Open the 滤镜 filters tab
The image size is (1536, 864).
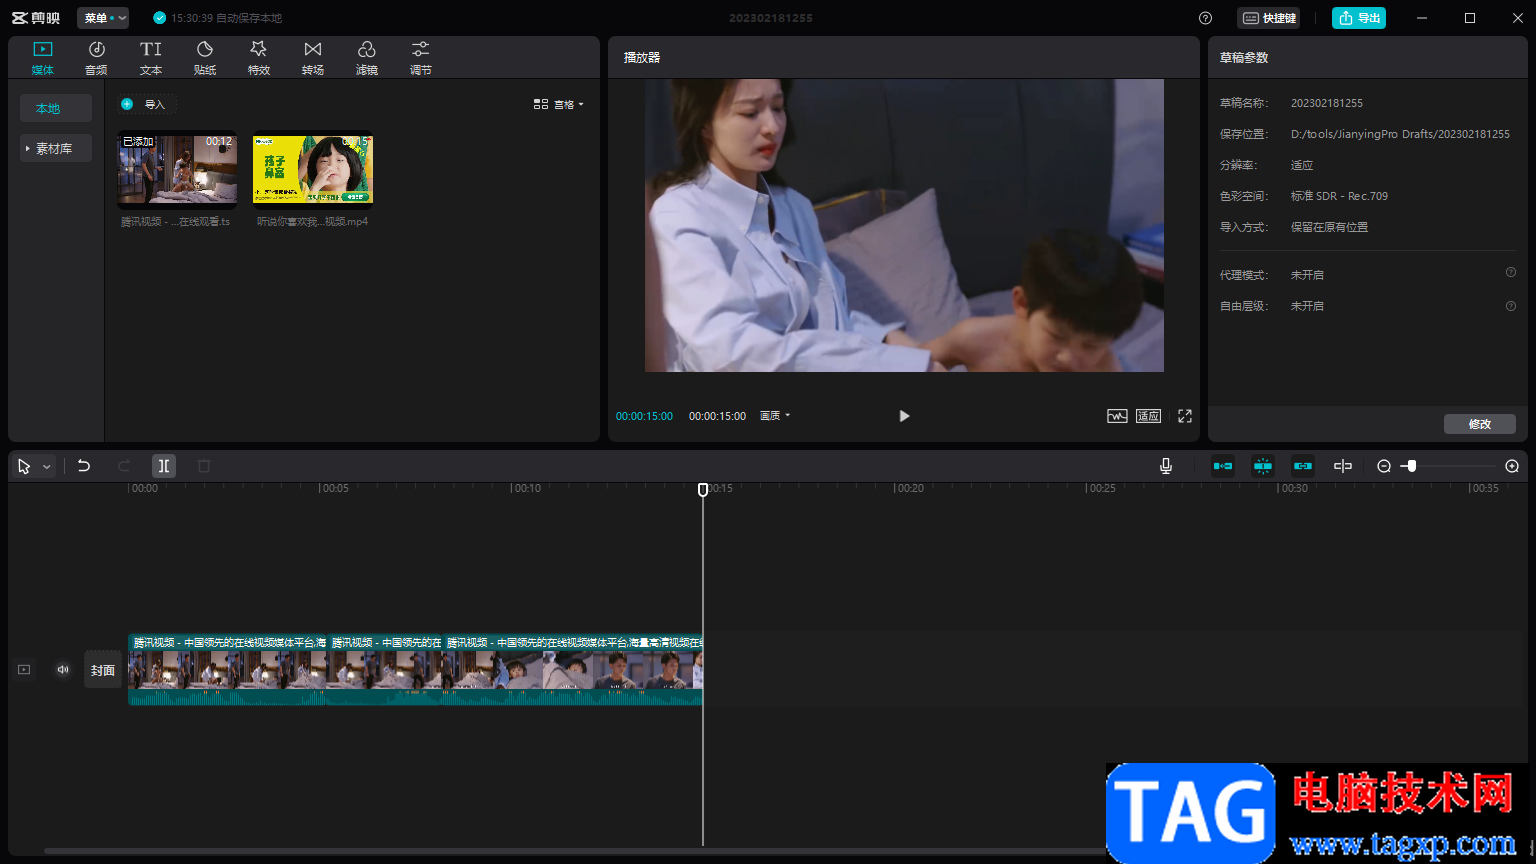[367, 58]
